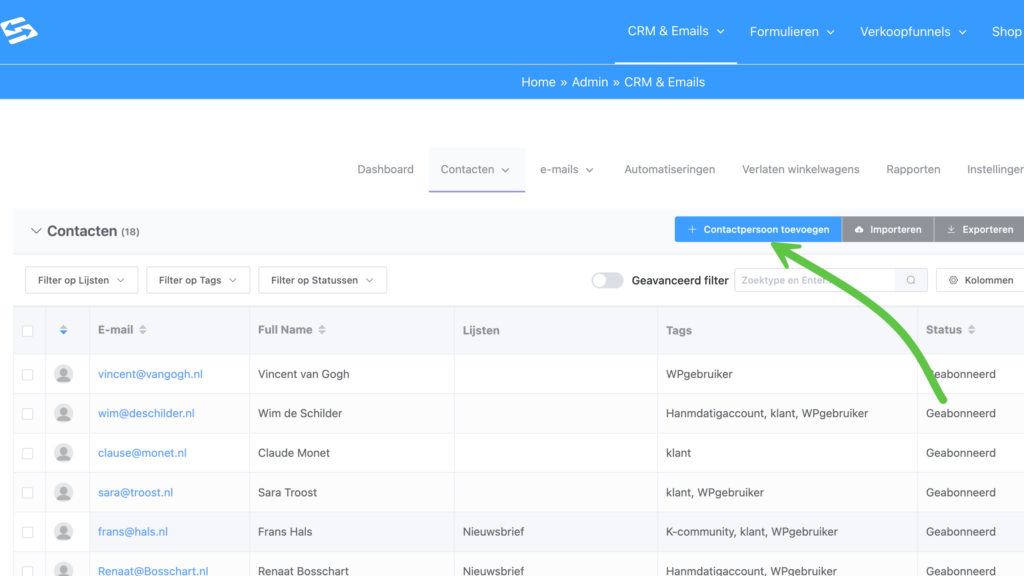The width and height of the screenshot is (1024, 576).
Task: Open the Filter op Tags dropdown
Action: pos(198,281)
